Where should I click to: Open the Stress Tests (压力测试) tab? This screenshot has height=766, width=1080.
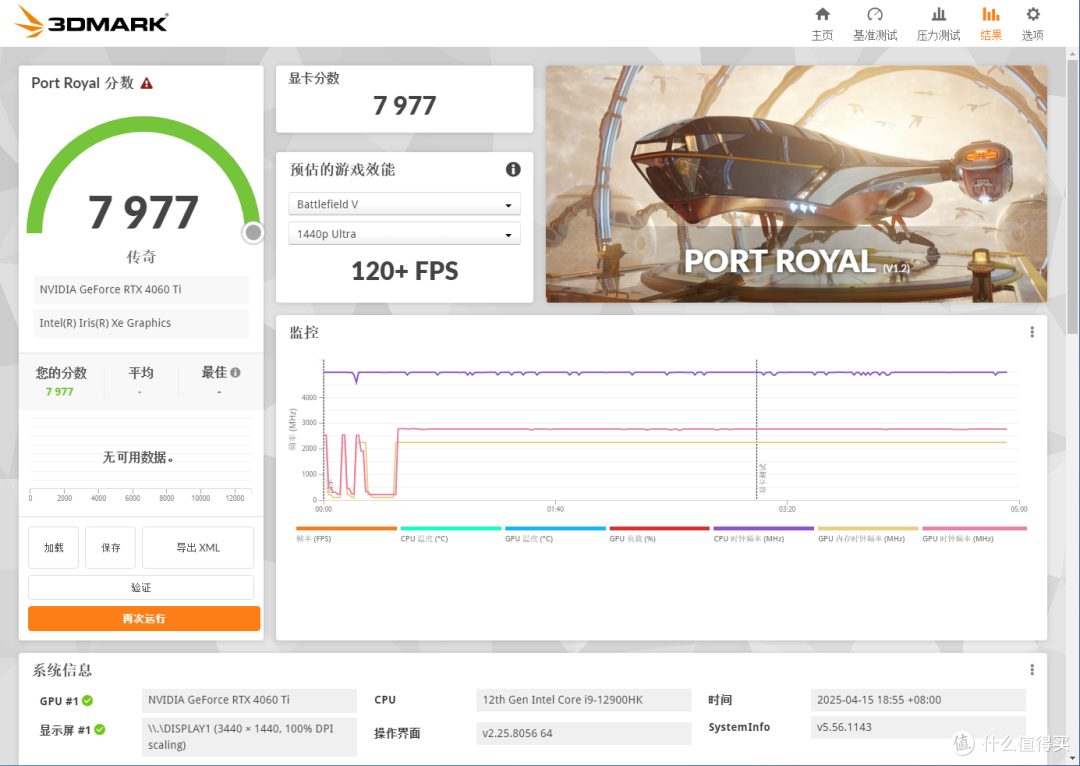pyautogui.click(x=937, y=24)
